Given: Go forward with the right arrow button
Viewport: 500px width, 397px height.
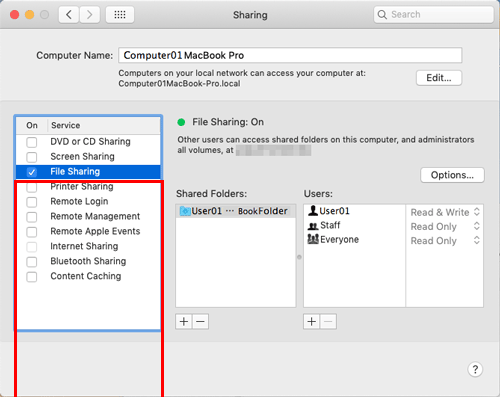Looking at the screenshot, I should 89,15.
